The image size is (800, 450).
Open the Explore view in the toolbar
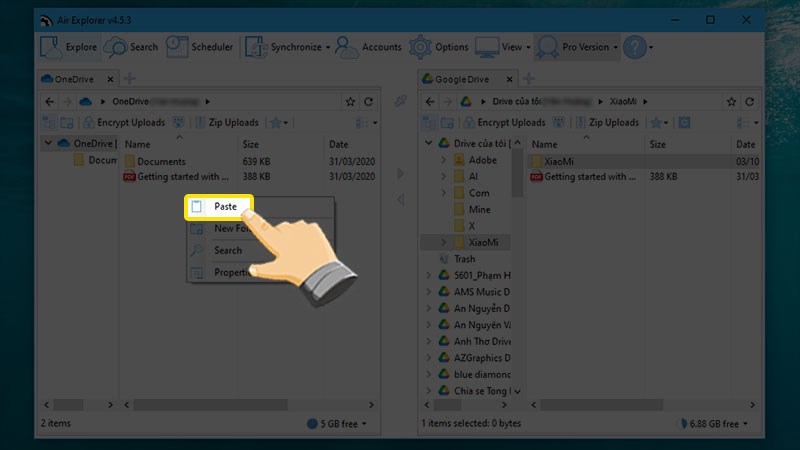pyautogui.click(x=69, y=47)
